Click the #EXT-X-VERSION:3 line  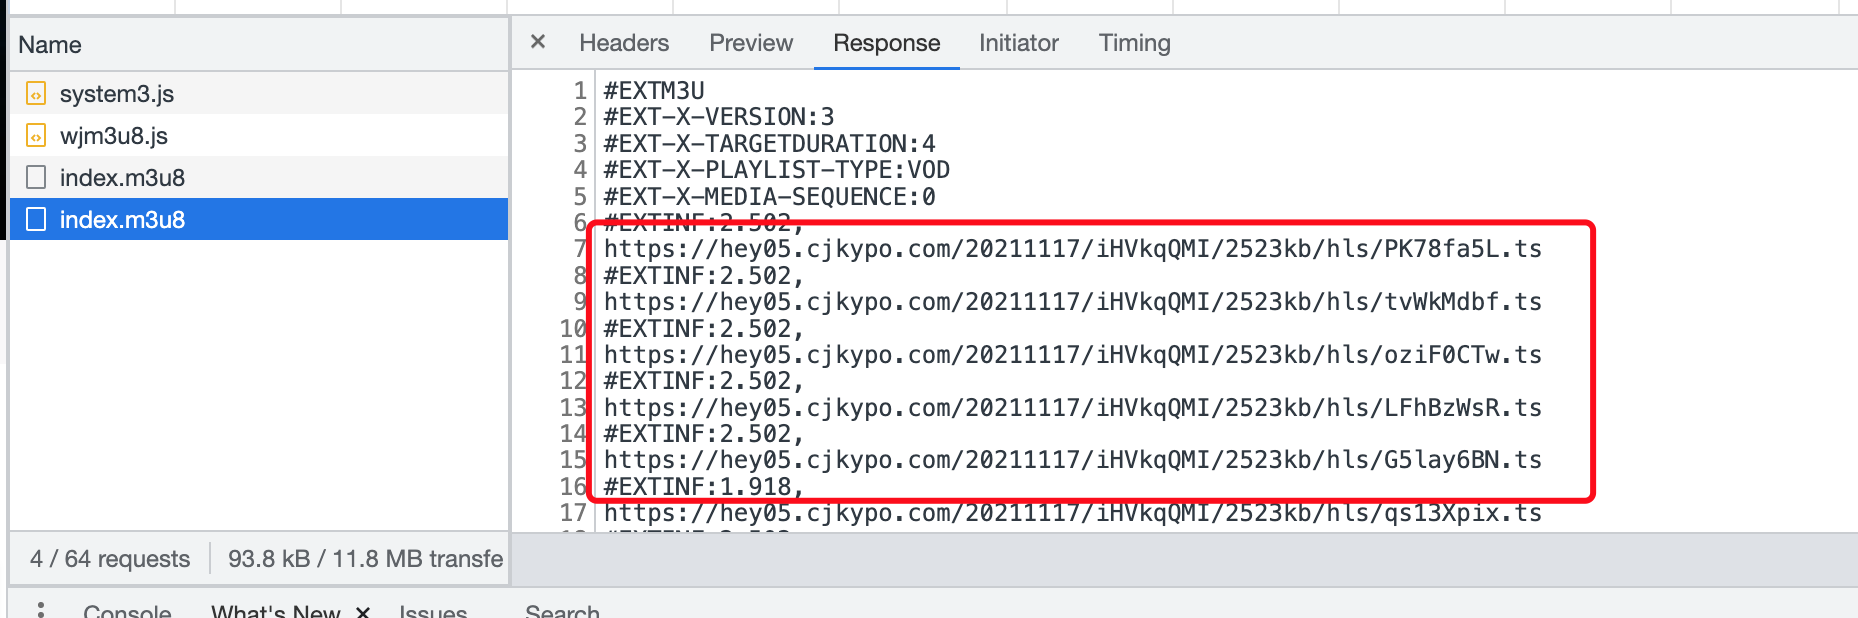click(719, 117)
